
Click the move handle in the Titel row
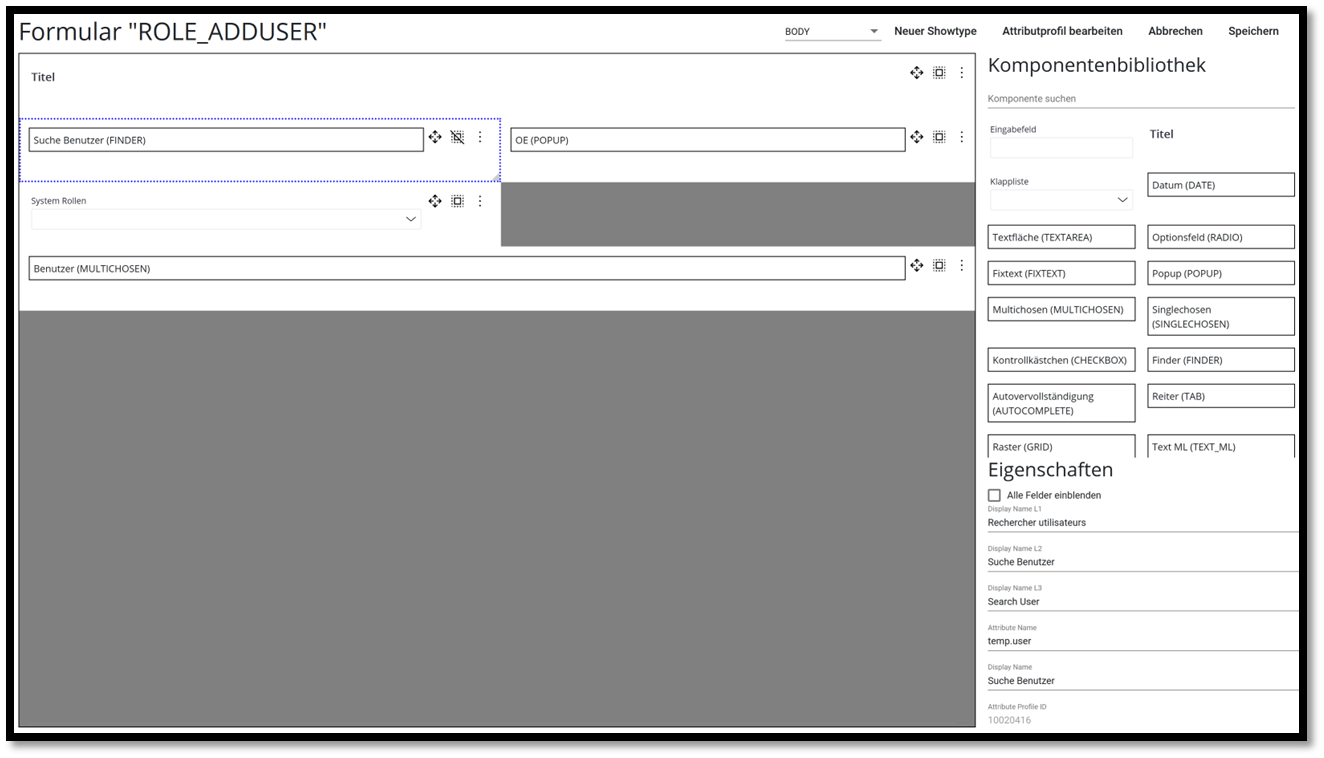point(917,73)
